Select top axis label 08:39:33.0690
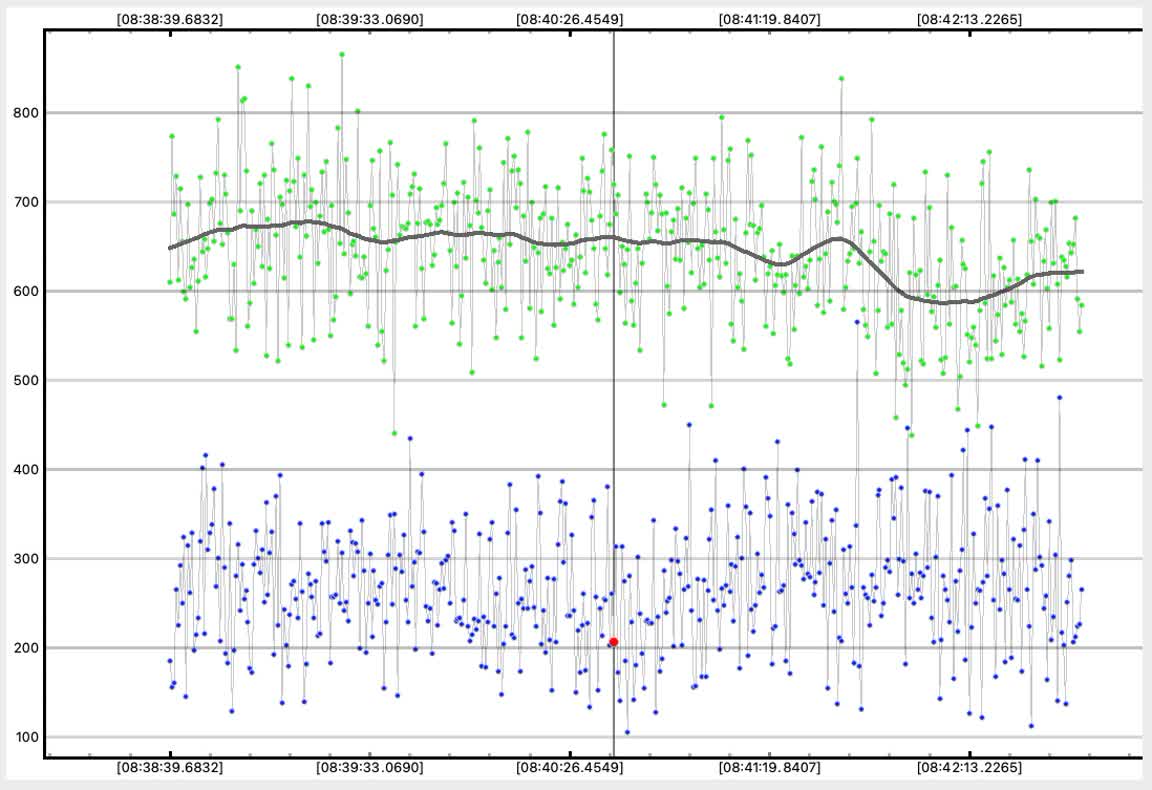This screenshot has width=1152, height=790. coord(369,18)
